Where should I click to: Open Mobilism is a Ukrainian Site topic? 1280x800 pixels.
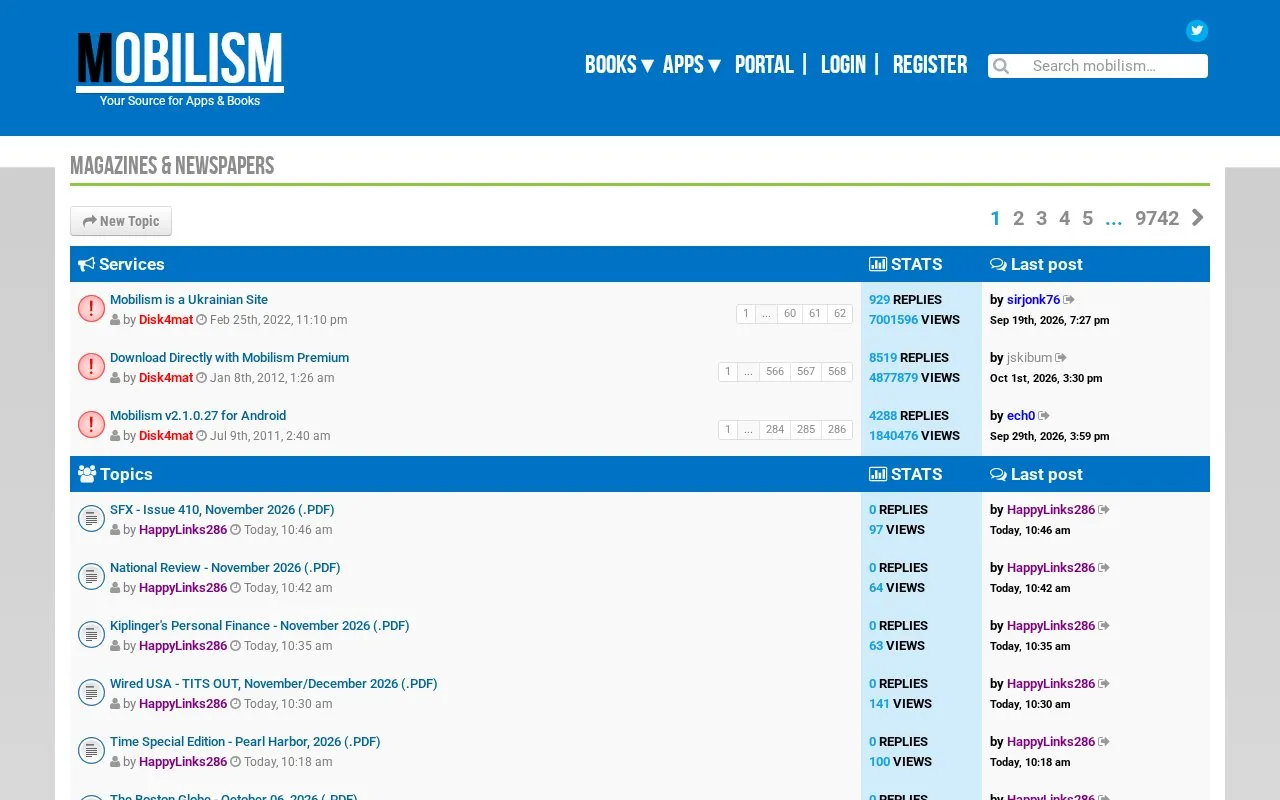tap(189, 300)
